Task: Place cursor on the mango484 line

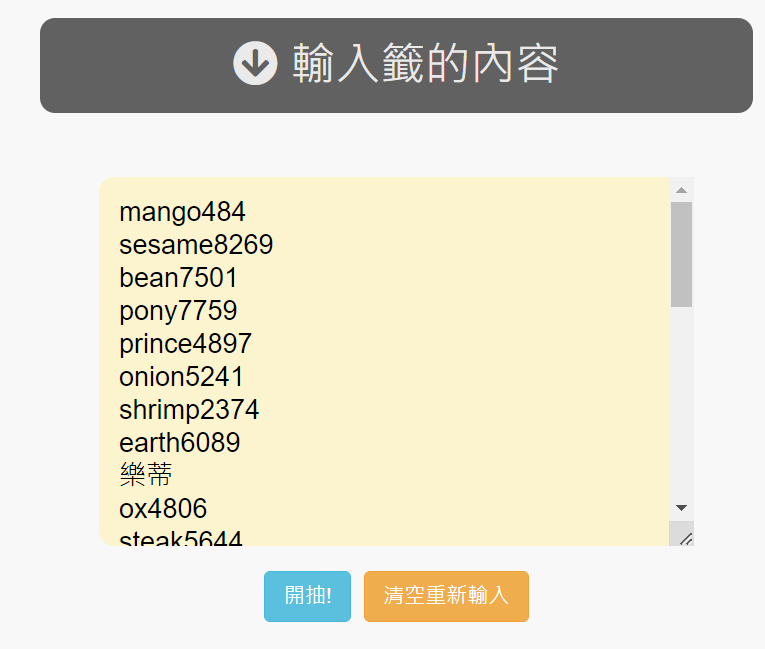Action: click(x=182, y=212)
